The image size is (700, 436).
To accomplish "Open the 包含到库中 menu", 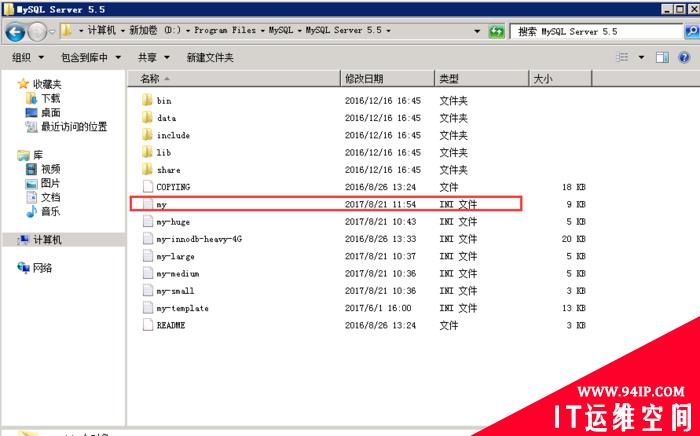I will coord(91,57).
